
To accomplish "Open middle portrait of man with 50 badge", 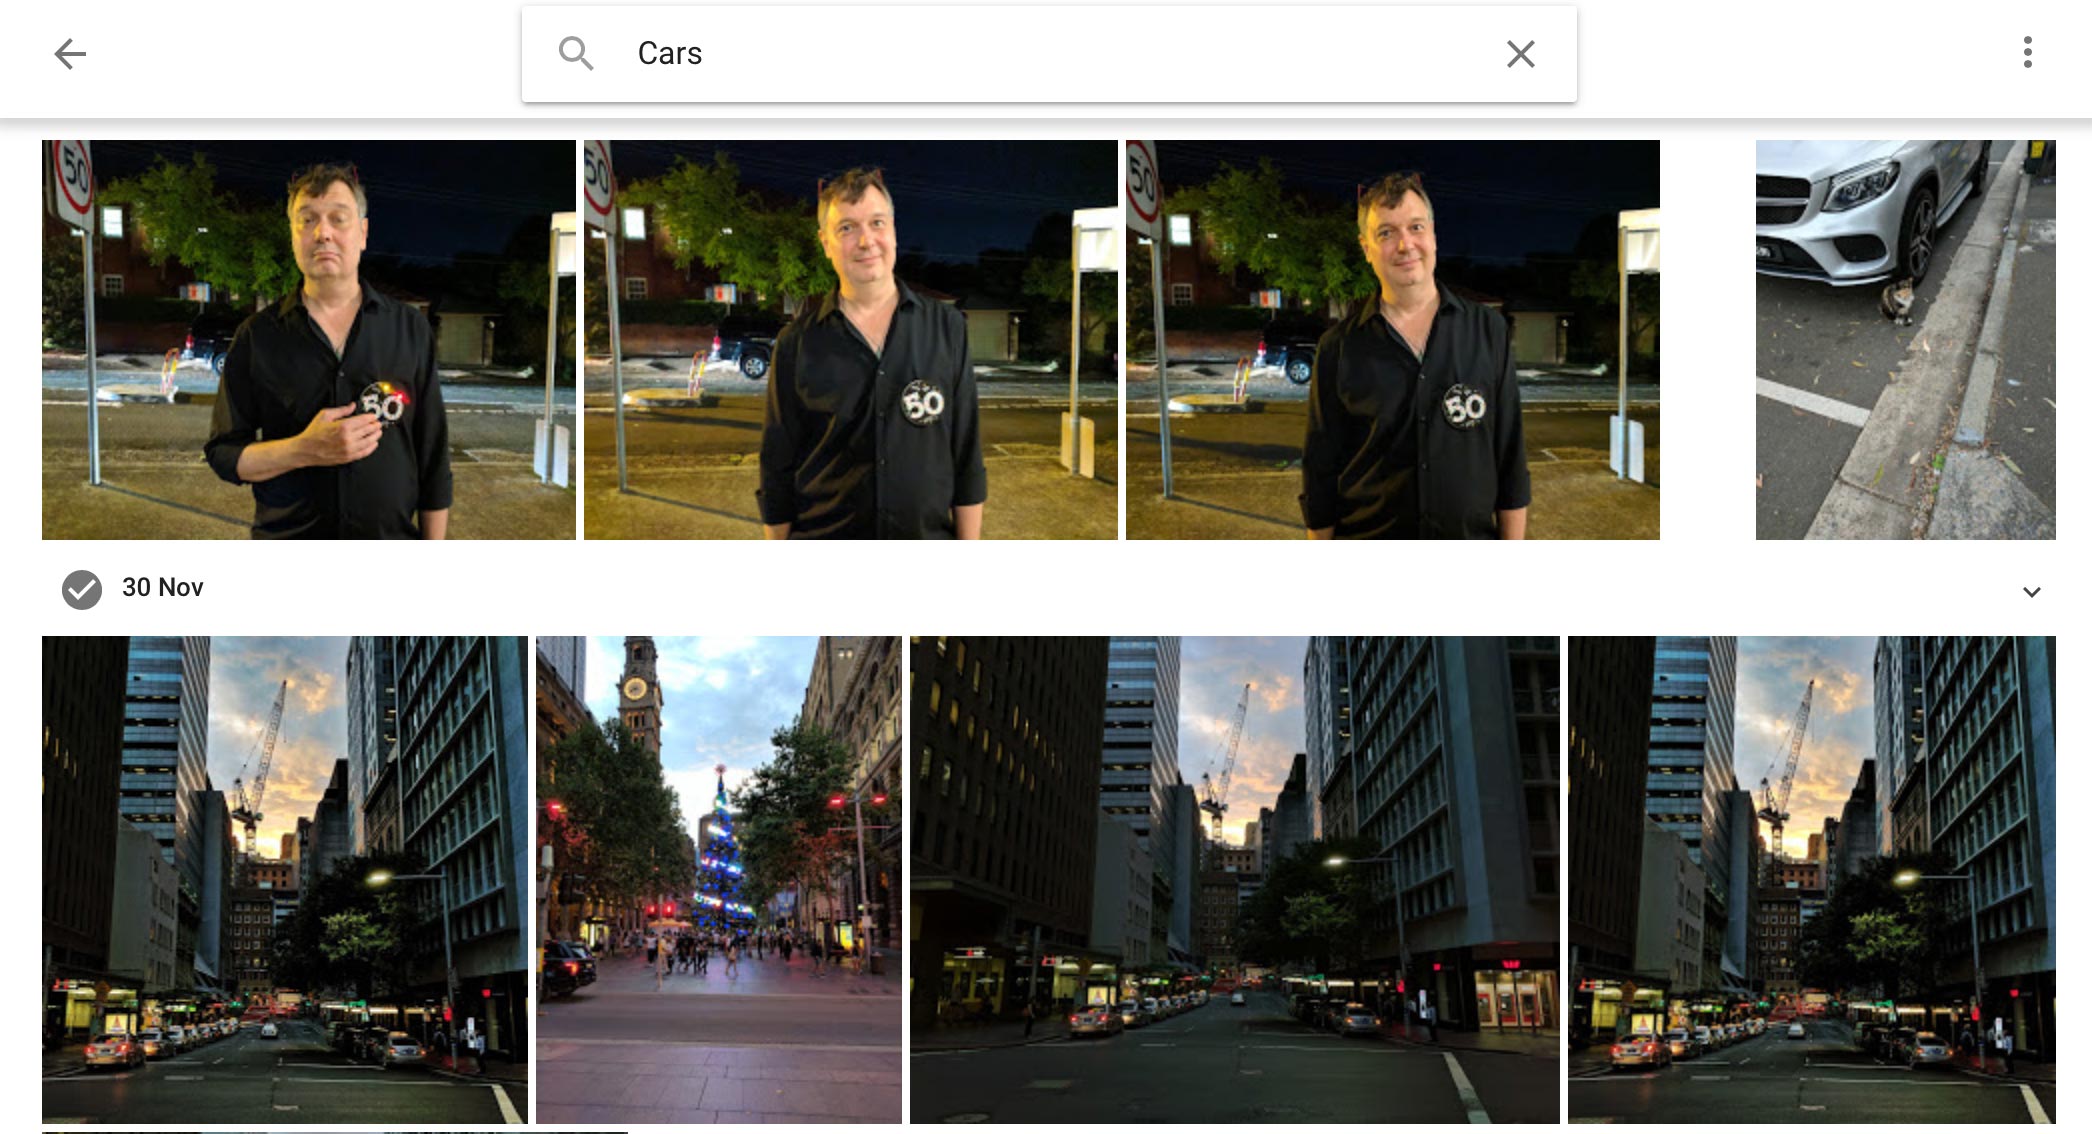I will [x=851, y=340].
